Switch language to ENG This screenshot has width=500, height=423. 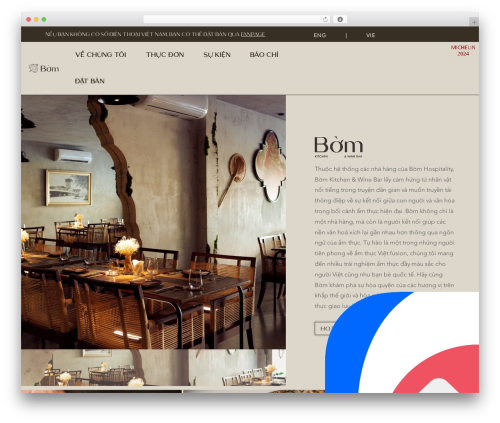tap(320, 35)
